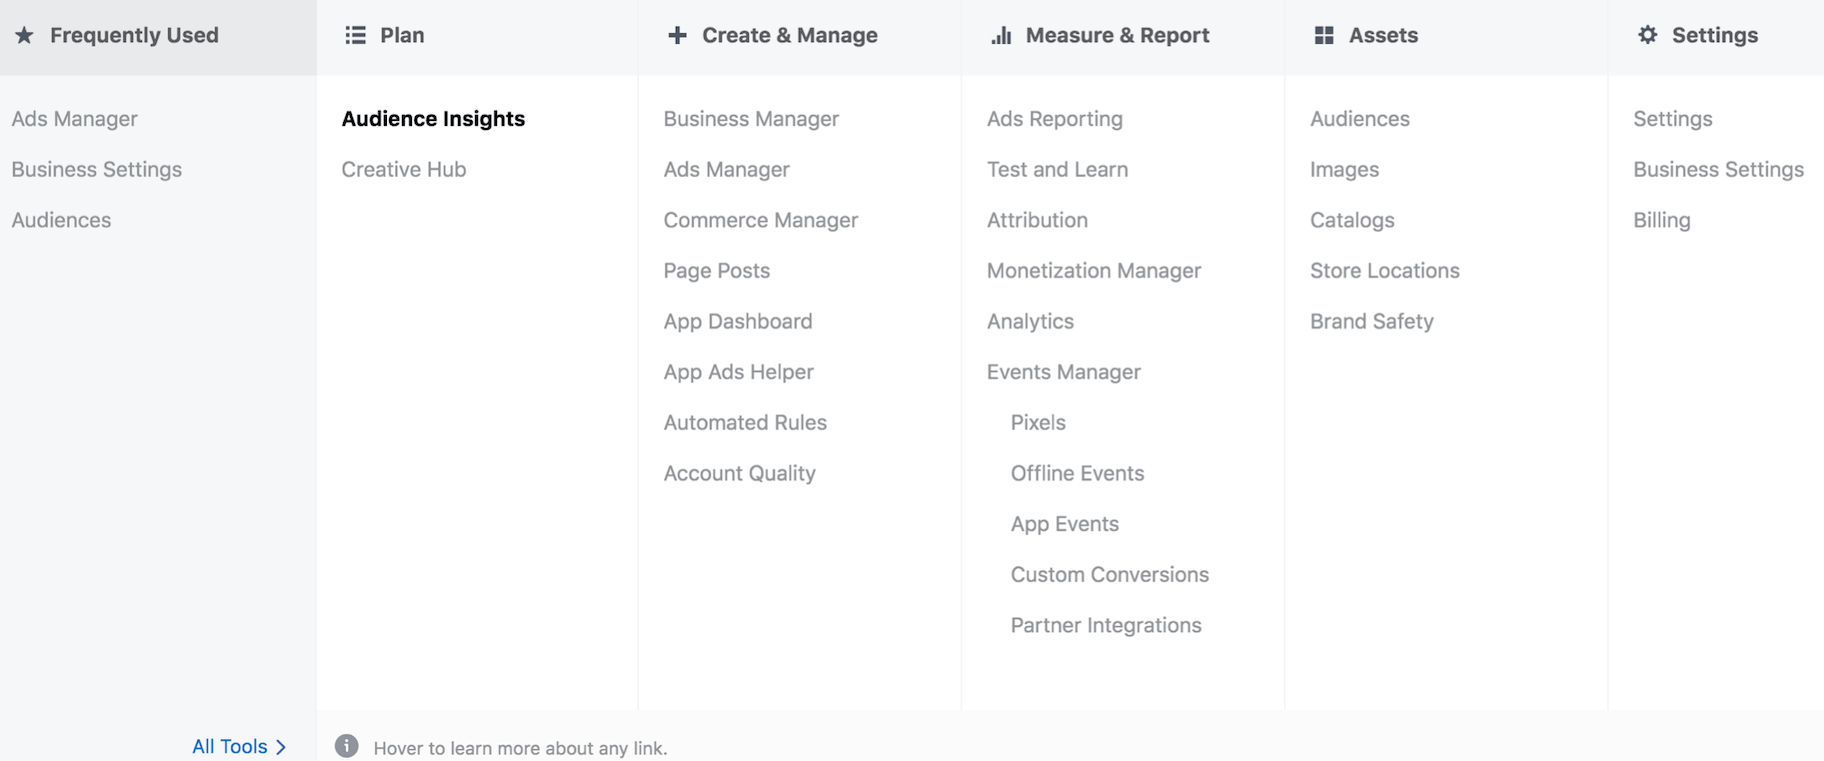The height and width of the screenshot is (761, 1824).
Task: Click the grid icon beside Assets
Action: (x=1324, y=36)
